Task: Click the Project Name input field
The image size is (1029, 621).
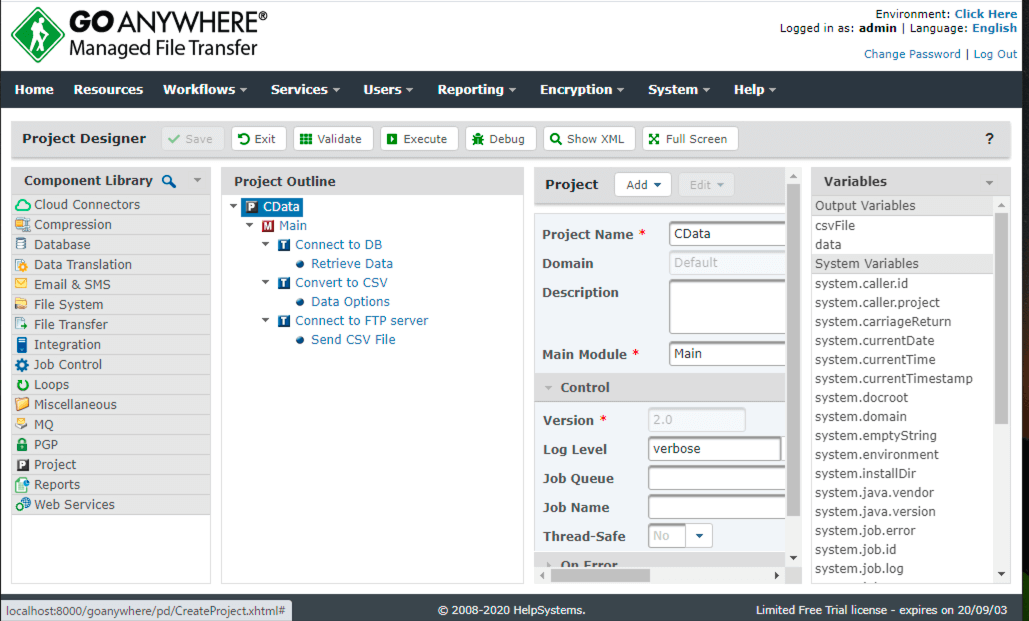Action: pyautogui.click(x=727, y=234)
